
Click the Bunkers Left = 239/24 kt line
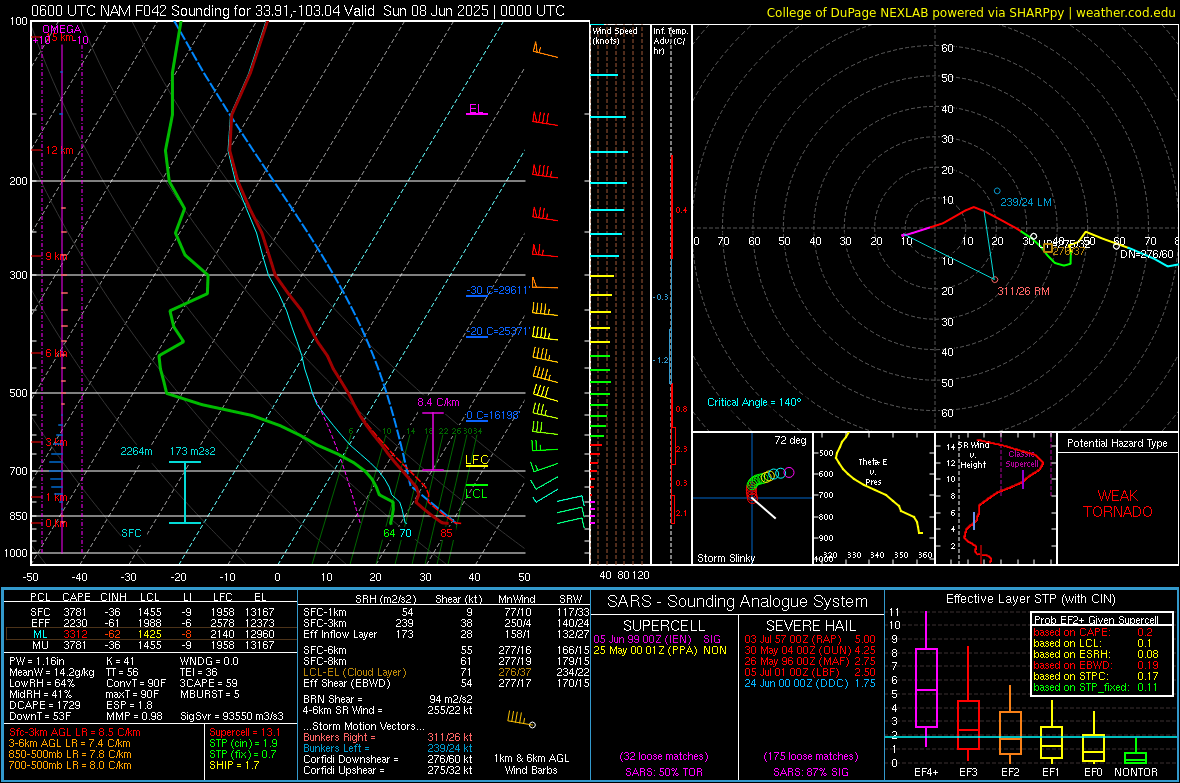388,748
